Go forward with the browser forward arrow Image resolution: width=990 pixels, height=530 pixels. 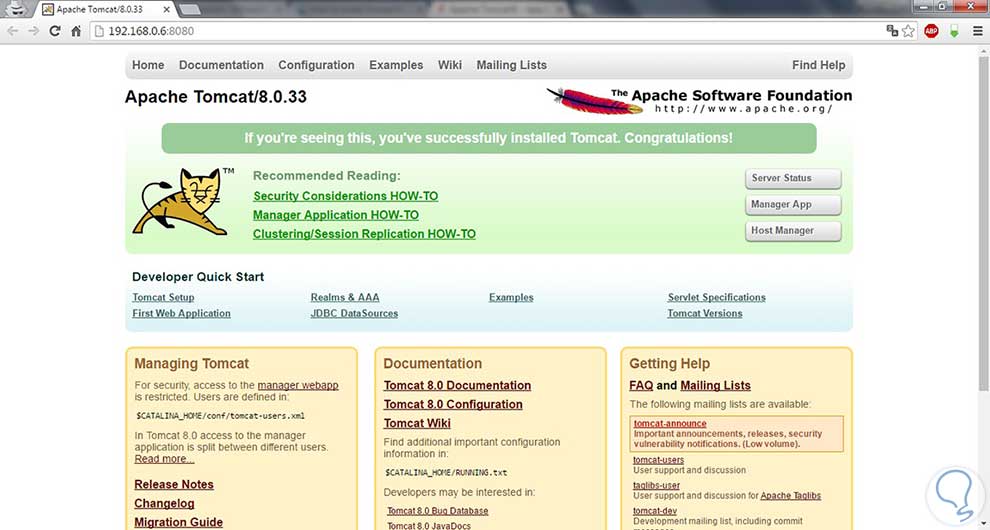point(33,31)
